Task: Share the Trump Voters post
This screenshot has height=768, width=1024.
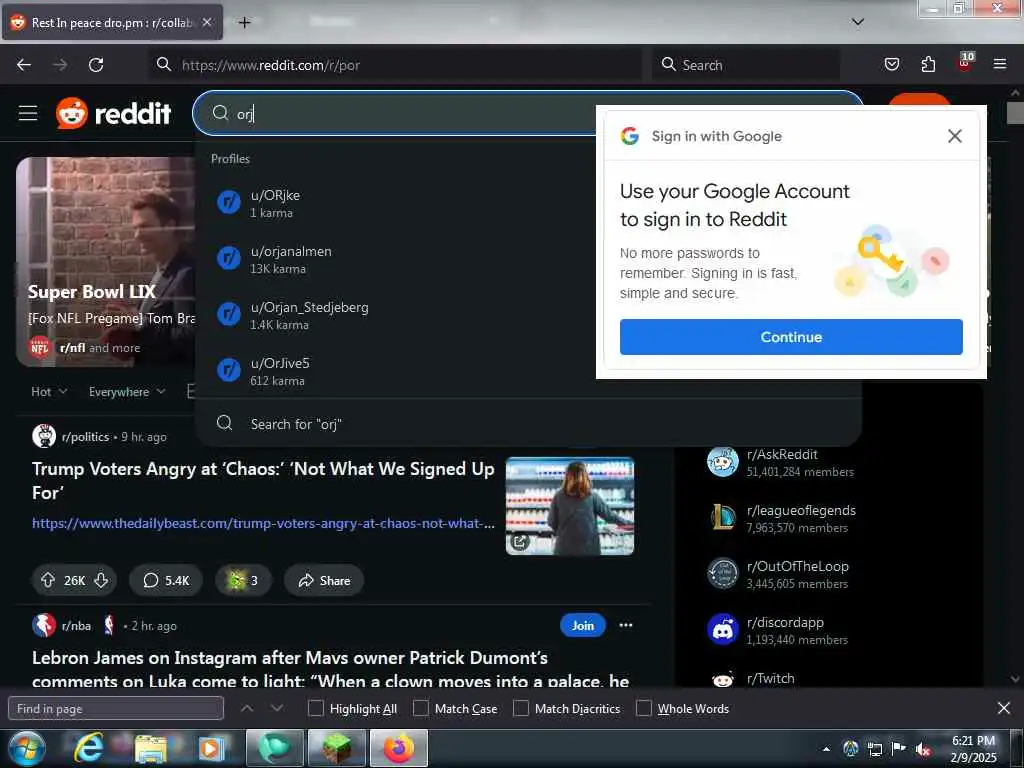Action: coord(324,580)
